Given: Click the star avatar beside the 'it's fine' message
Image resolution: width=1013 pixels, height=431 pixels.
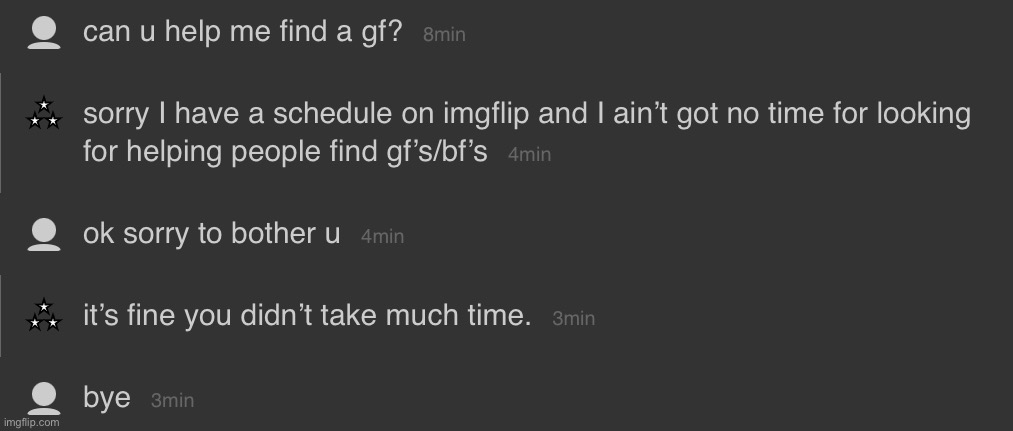Looking at the screenshot, I should pyautogui.click(x=43, y=315).
